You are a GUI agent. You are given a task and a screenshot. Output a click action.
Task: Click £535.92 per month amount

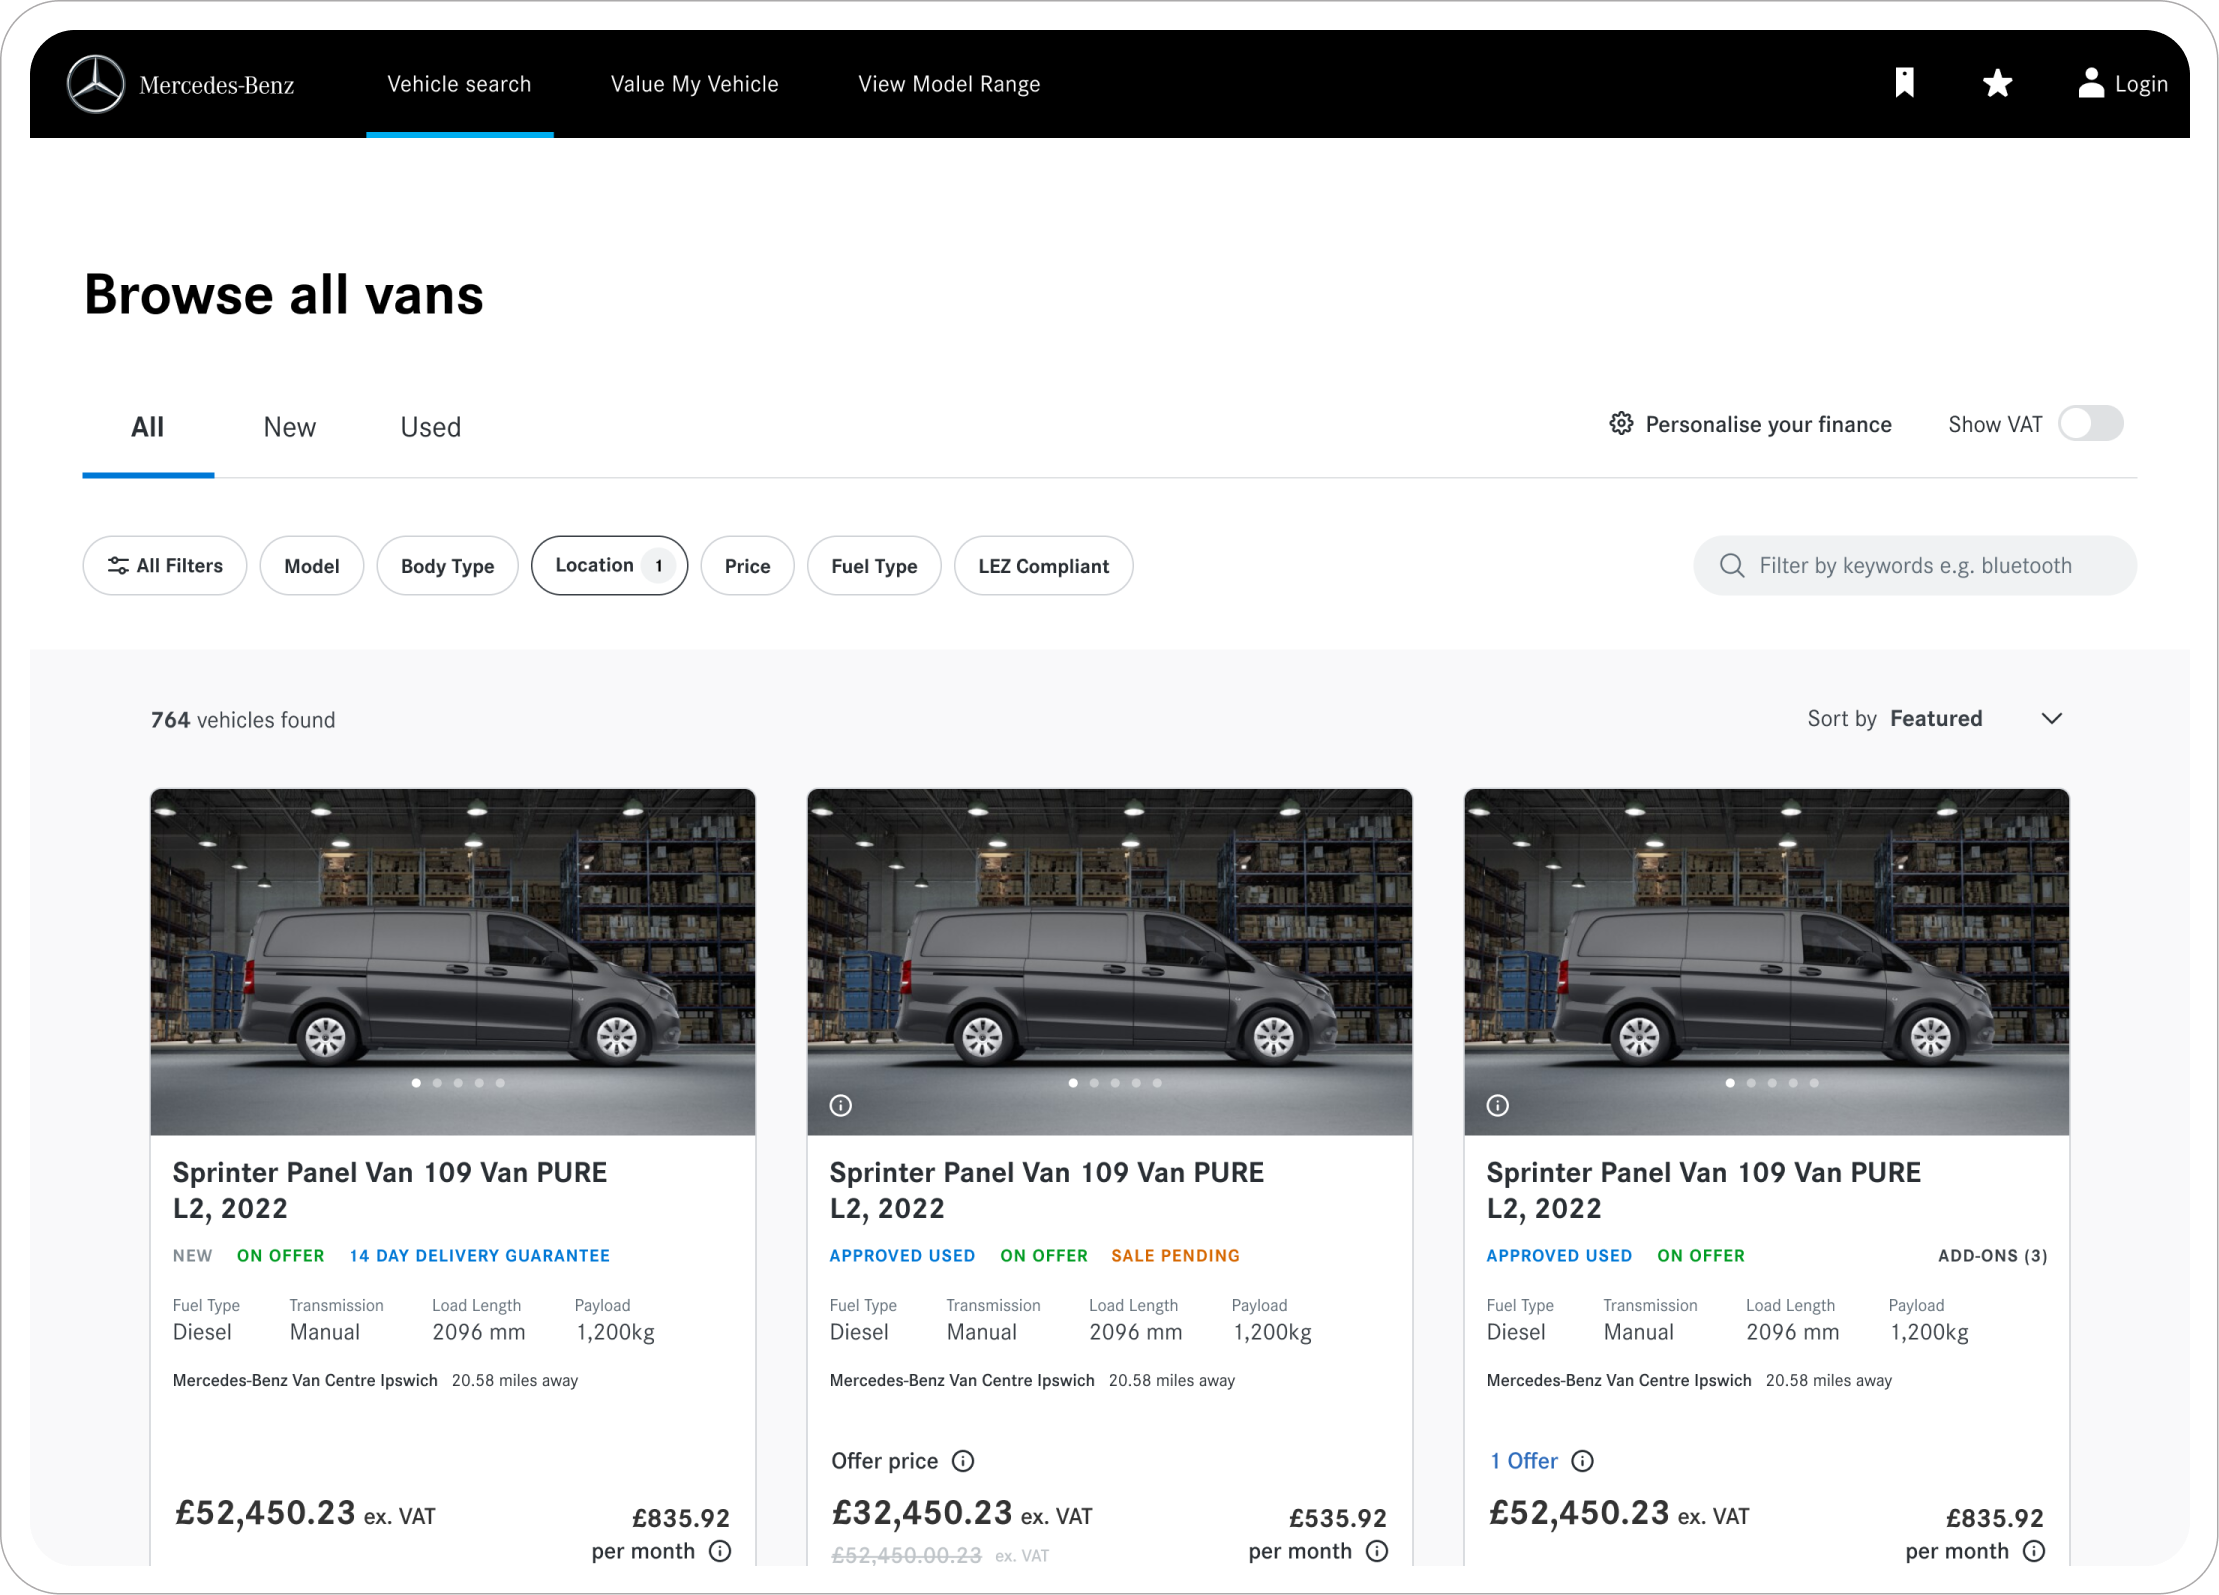coord(1338,1518)
